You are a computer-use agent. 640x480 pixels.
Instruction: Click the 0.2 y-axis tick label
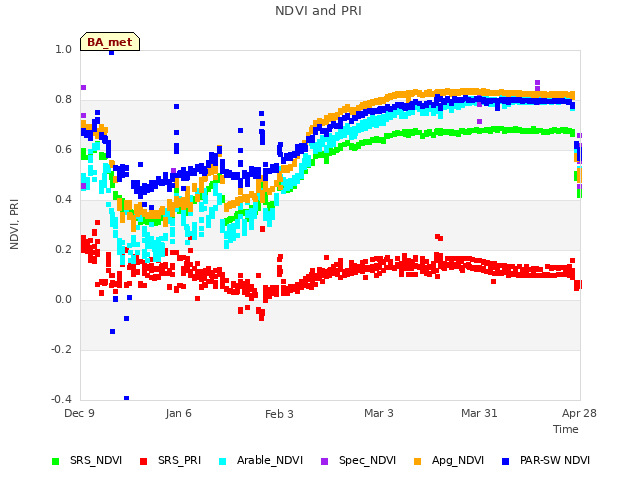pos(63,249)
